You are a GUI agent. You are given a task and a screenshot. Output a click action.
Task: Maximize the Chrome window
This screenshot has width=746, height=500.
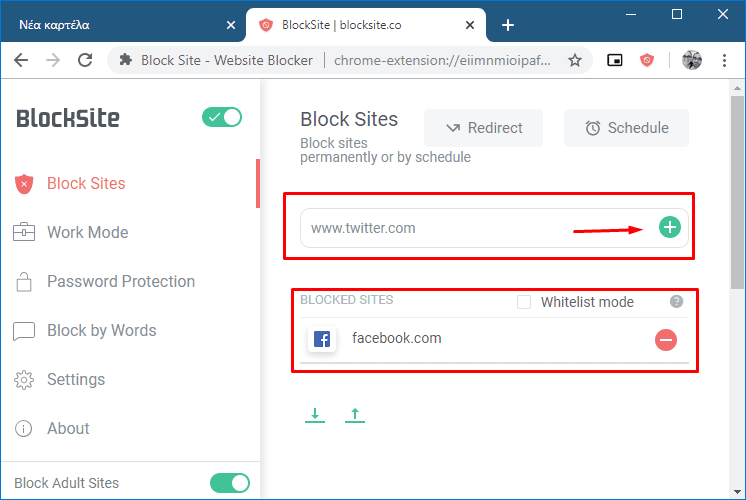click(x=677, y=14)
